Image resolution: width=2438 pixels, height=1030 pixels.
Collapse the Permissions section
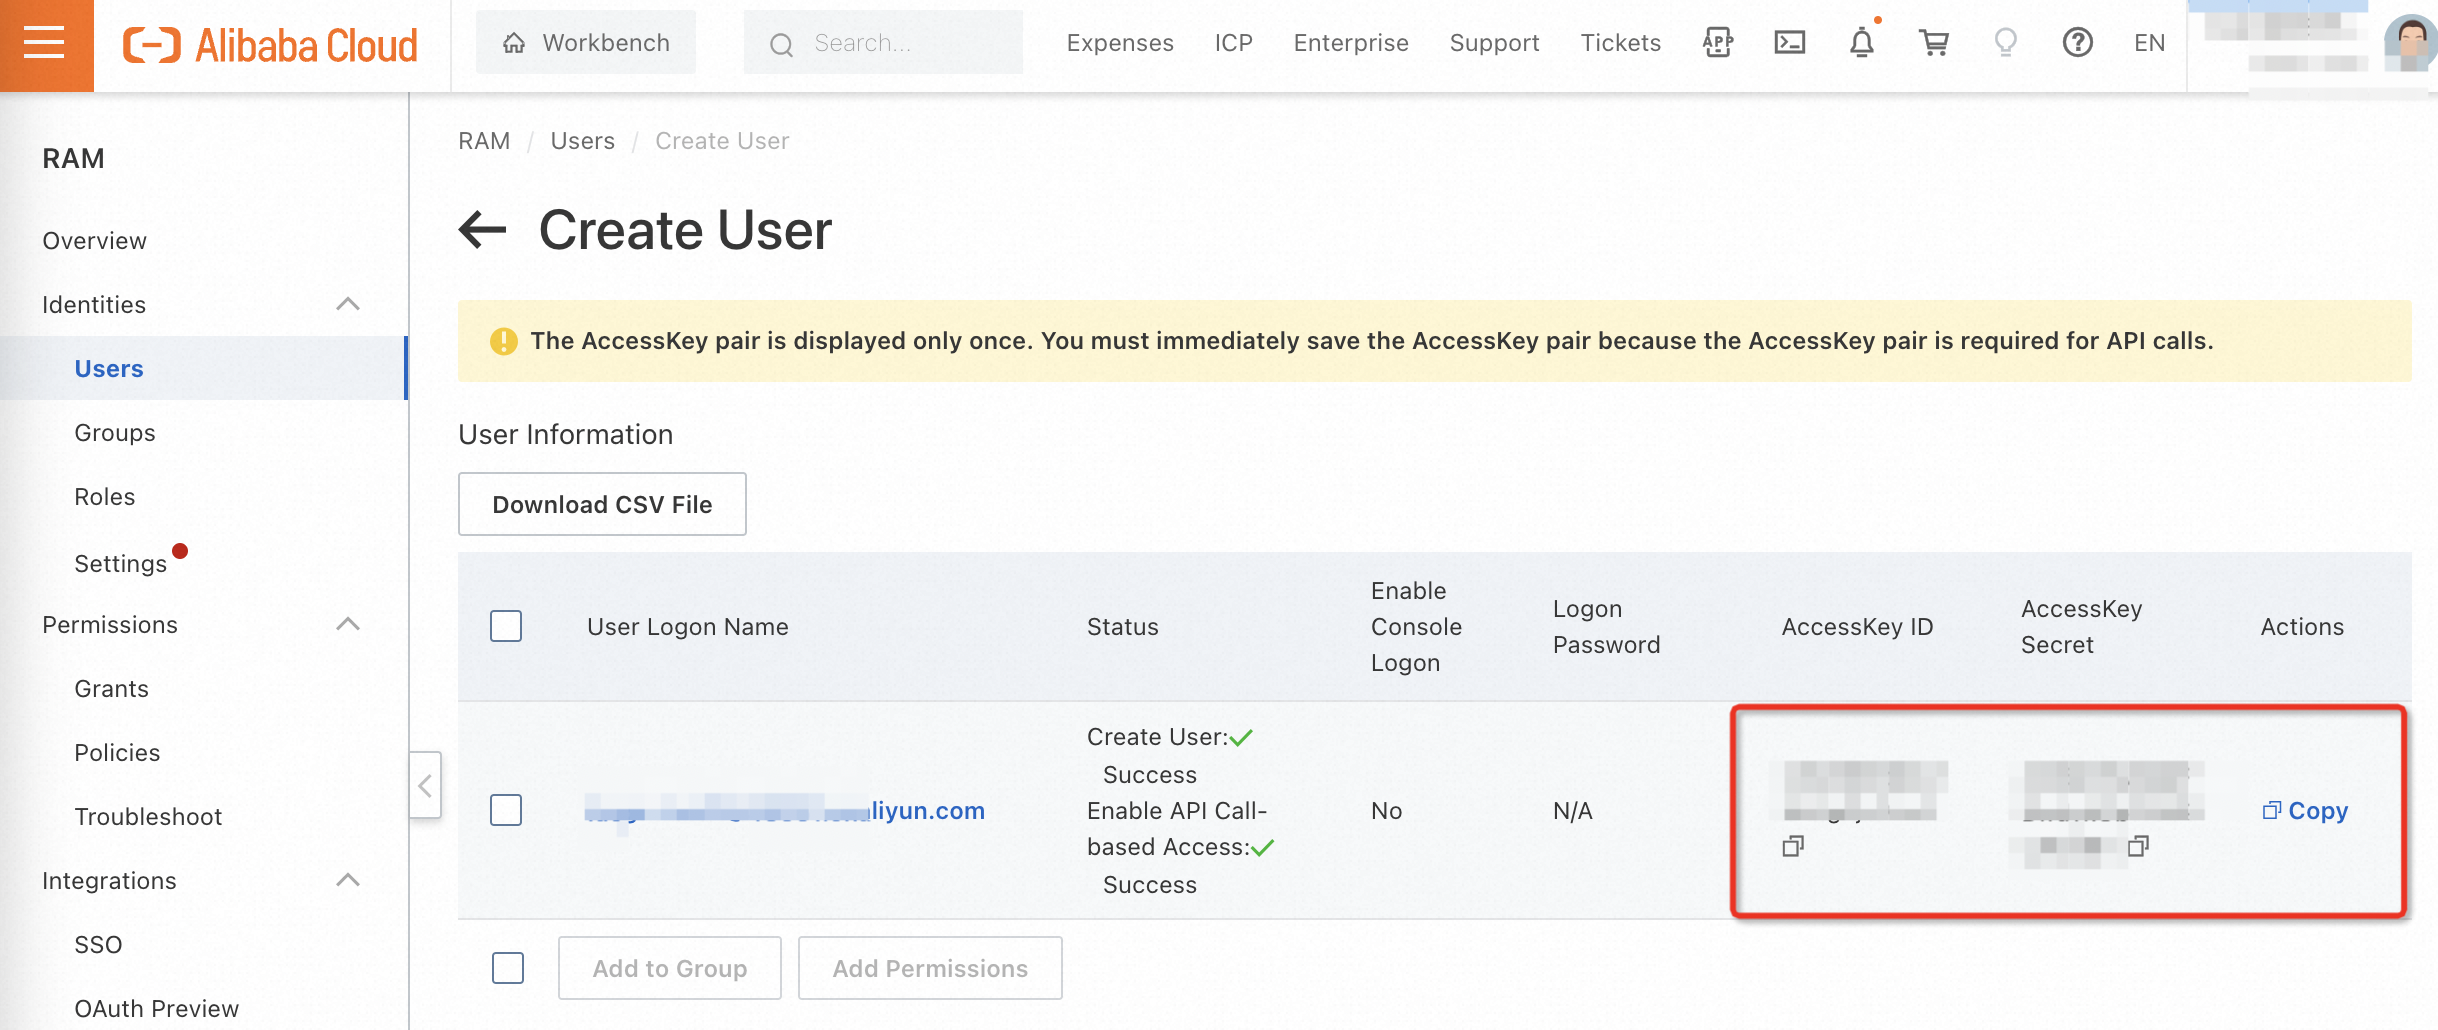(x=348, y=624)
